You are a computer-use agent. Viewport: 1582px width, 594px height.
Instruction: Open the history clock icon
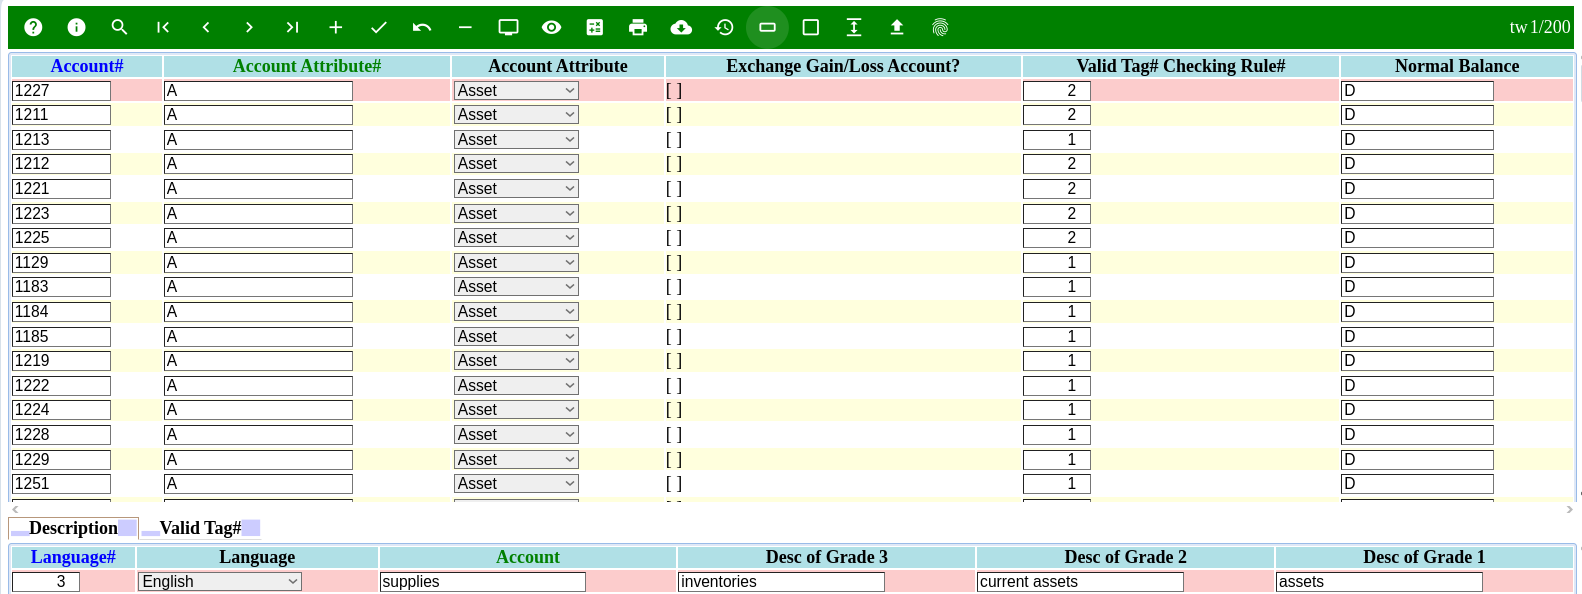[724, 27]
